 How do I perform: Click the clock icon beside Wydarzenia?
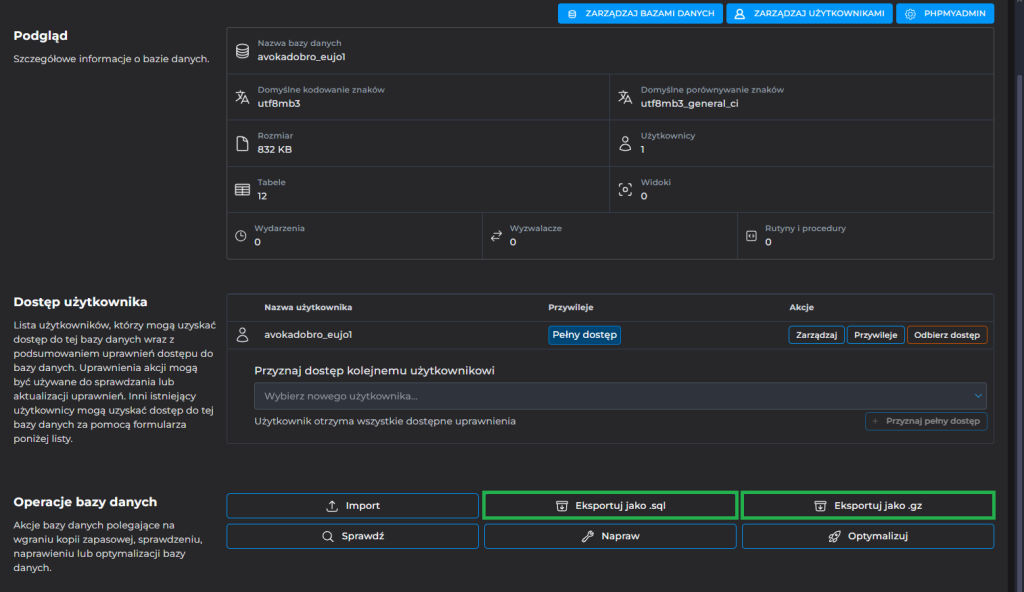coord(240,236)
